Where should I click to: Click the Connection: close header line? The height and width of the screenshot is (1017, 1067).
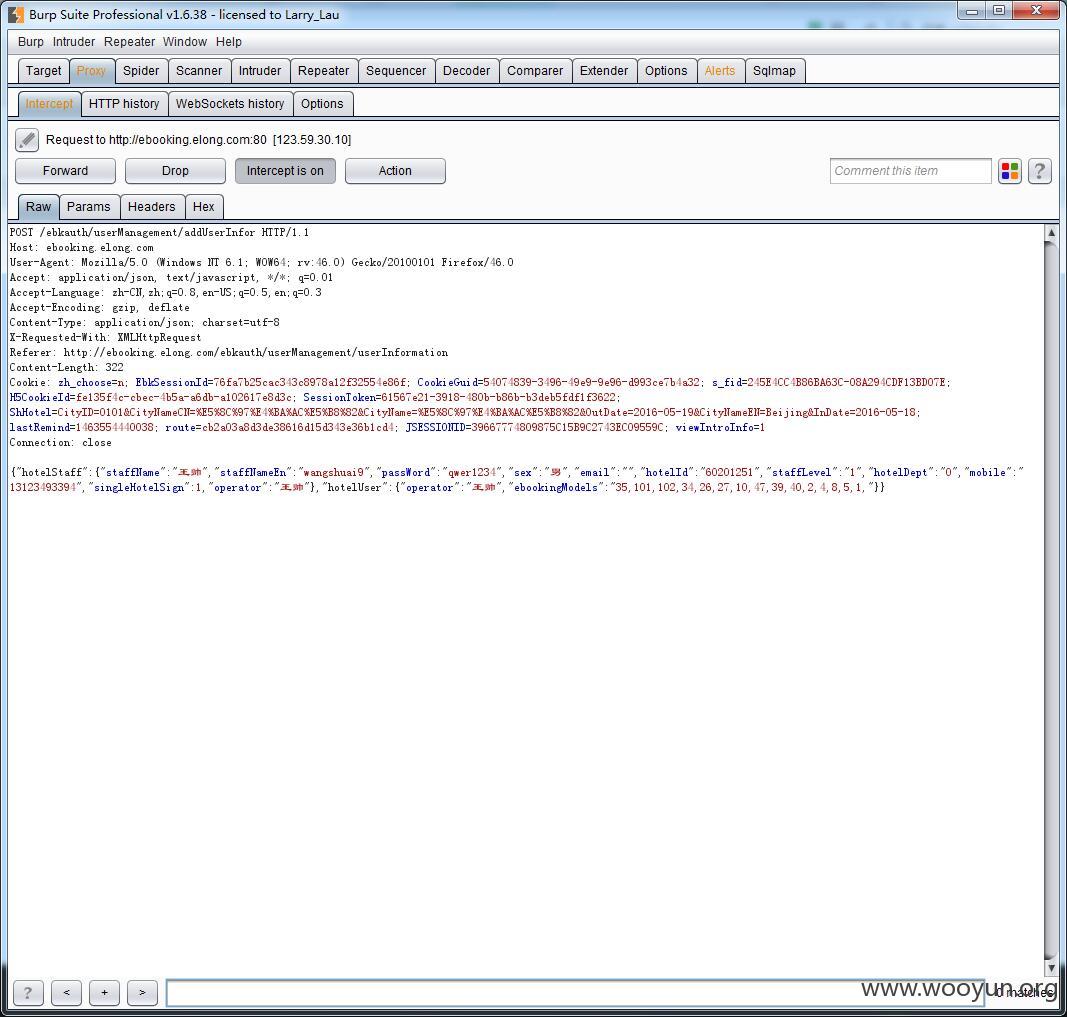(x=61, y=442)
